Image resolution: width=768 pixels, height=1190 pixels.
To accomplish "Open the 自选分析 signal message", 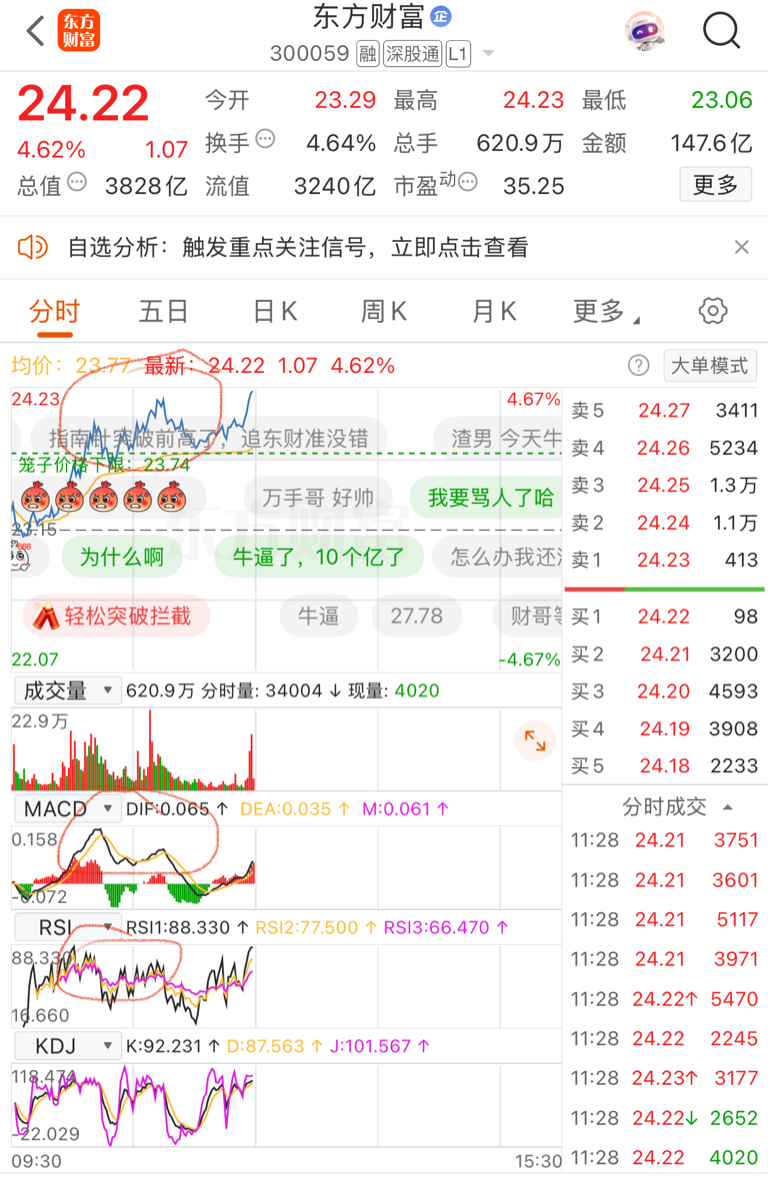I will (x=298, y=247).
